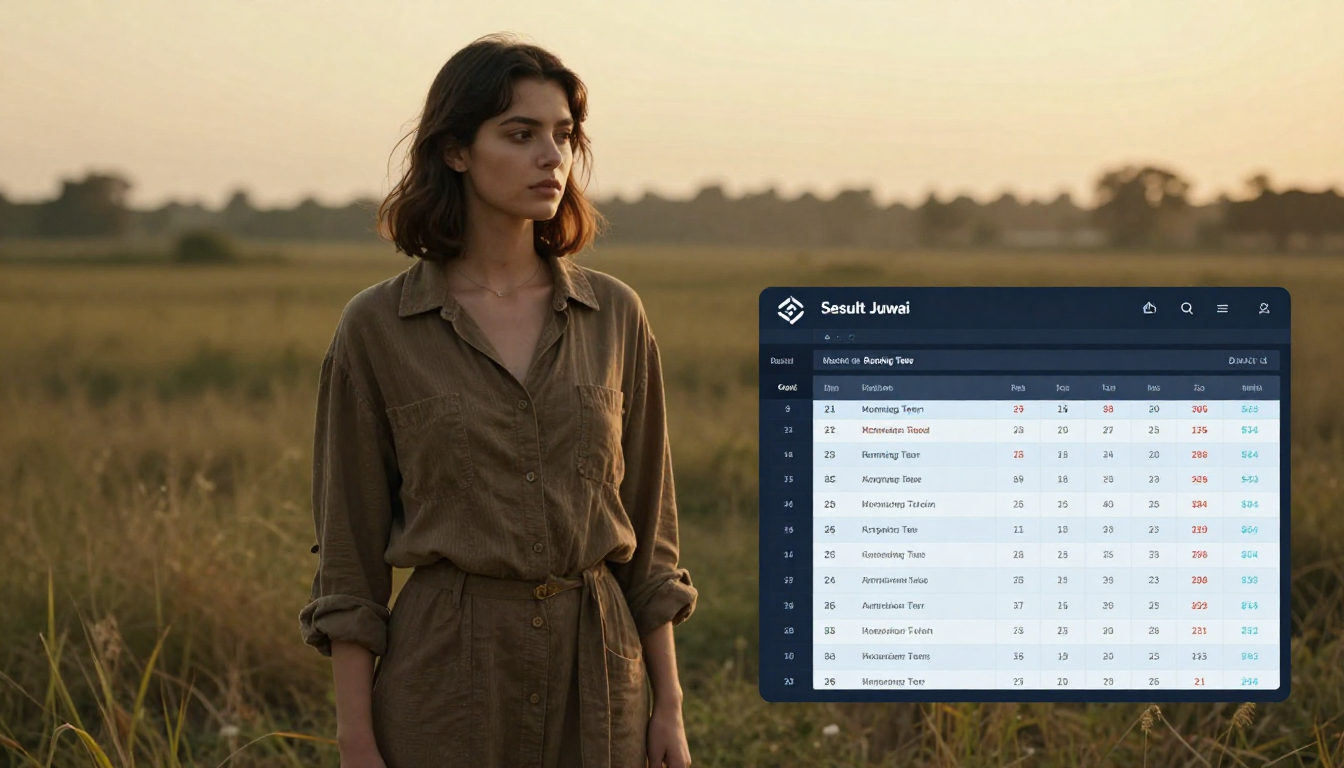
Task: Open search via magnifying glass icon
Action: pos(1186,309)
